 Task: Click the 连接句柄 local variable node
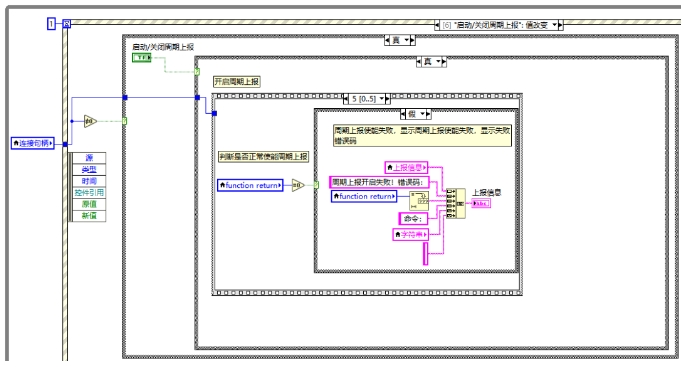(33, 143)
